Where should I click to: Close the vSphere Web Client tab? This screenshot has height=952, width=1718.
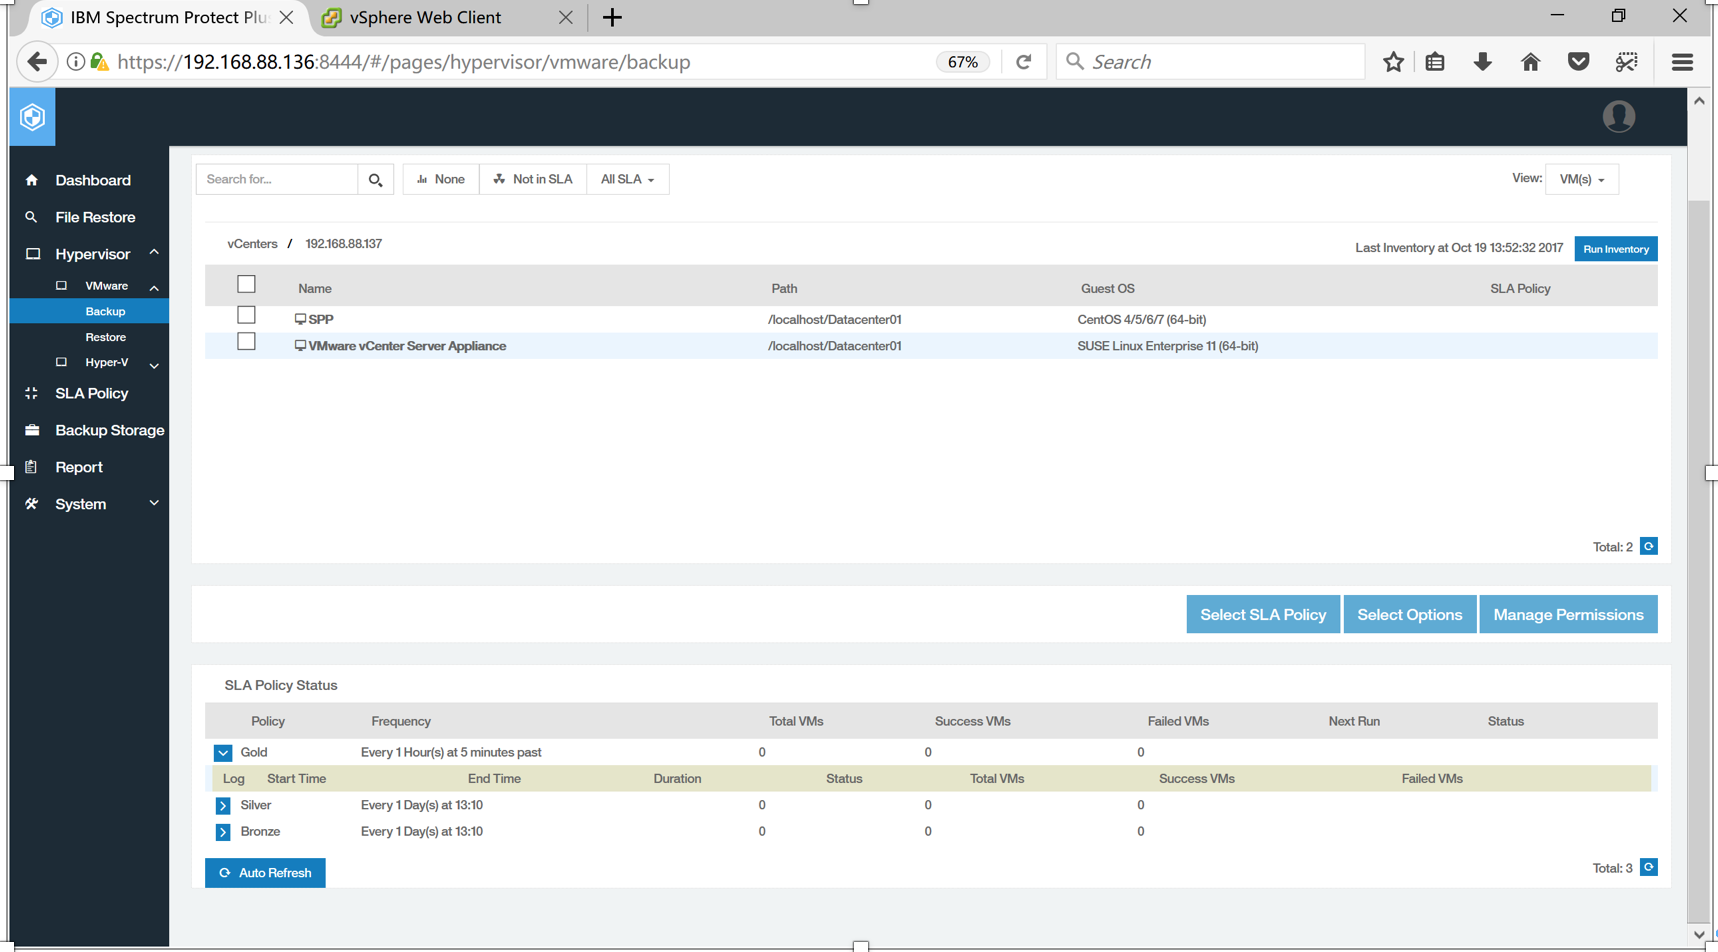[x=565, y=18]
